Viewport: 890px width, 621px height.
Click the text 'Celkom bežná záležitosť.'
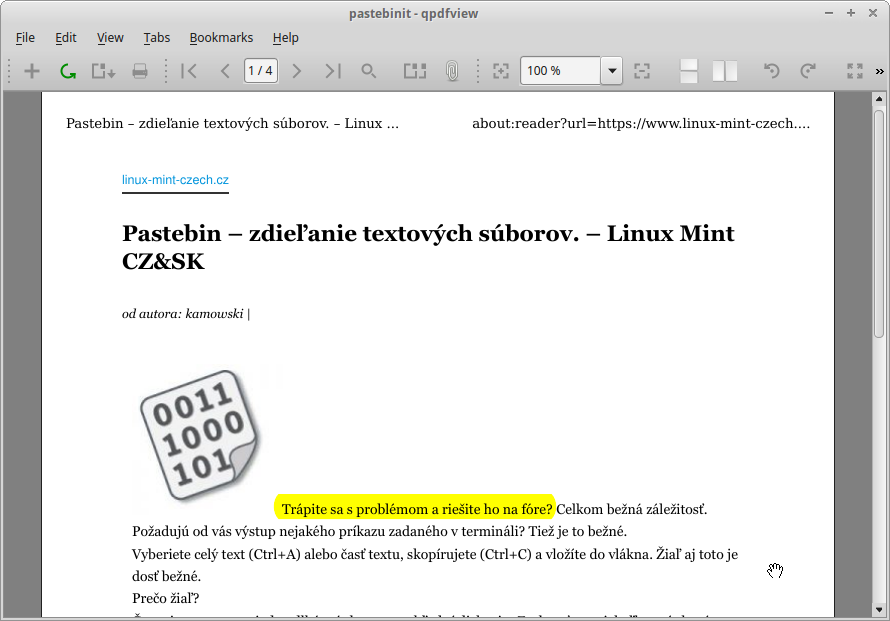tap(632, 509)
